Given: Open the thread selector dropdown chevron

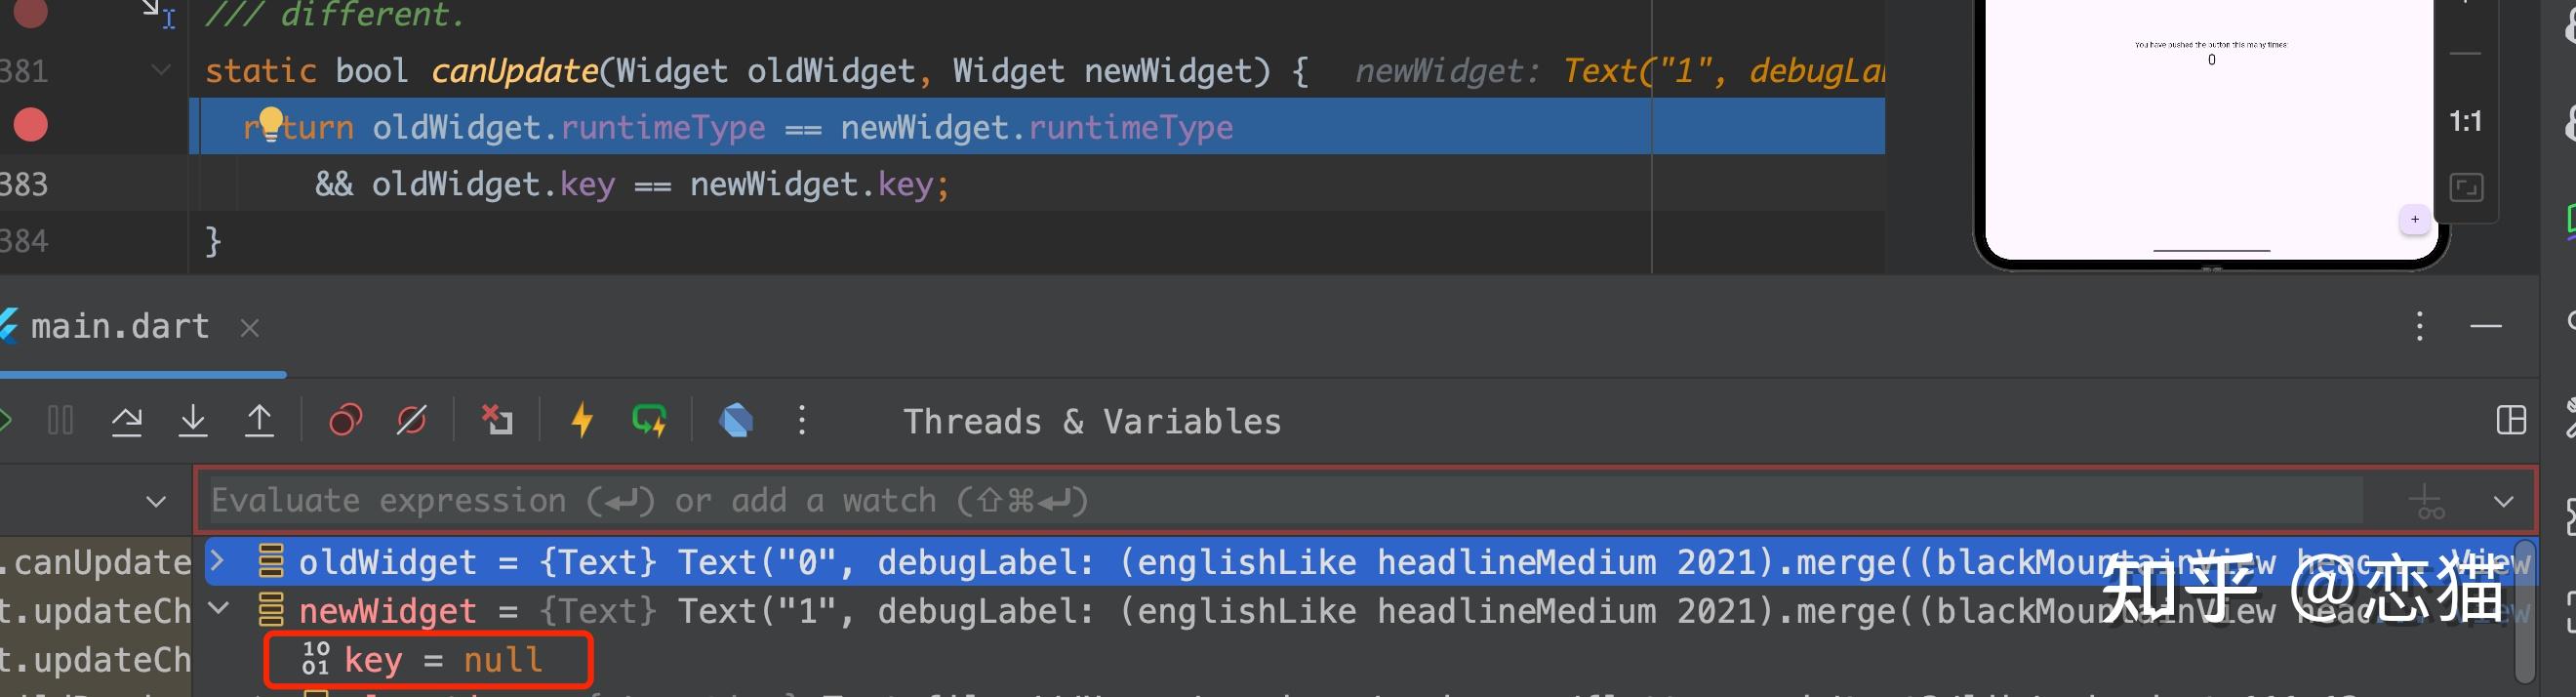Looking at the screenshot, I should pyautogui.click(x=156, y=501).
